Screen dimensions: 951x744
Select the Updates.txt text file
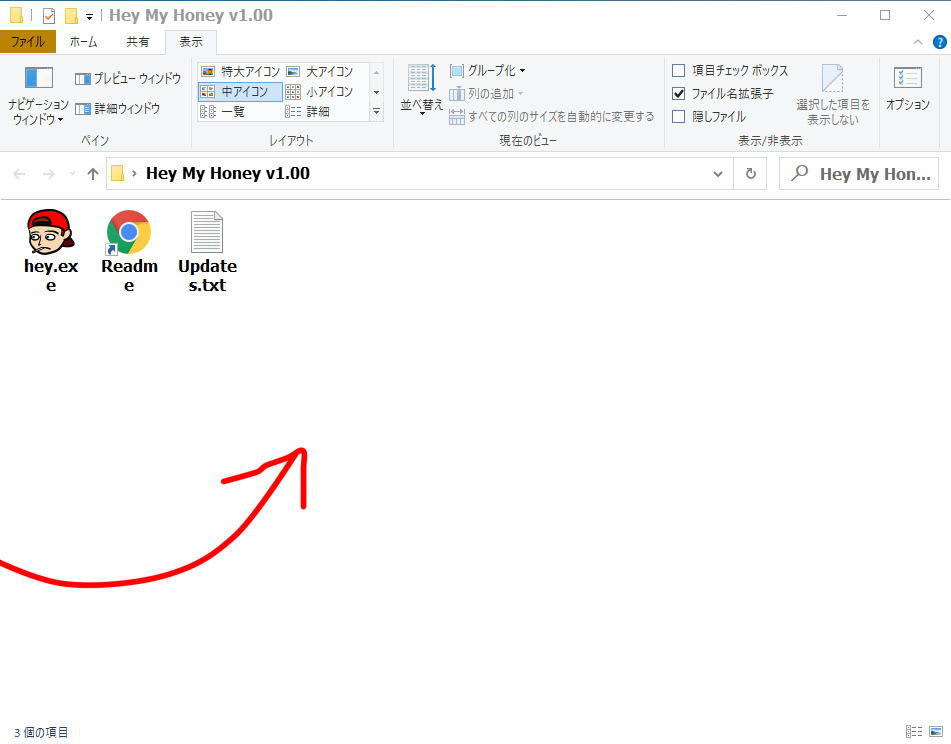tap(207, 233)
